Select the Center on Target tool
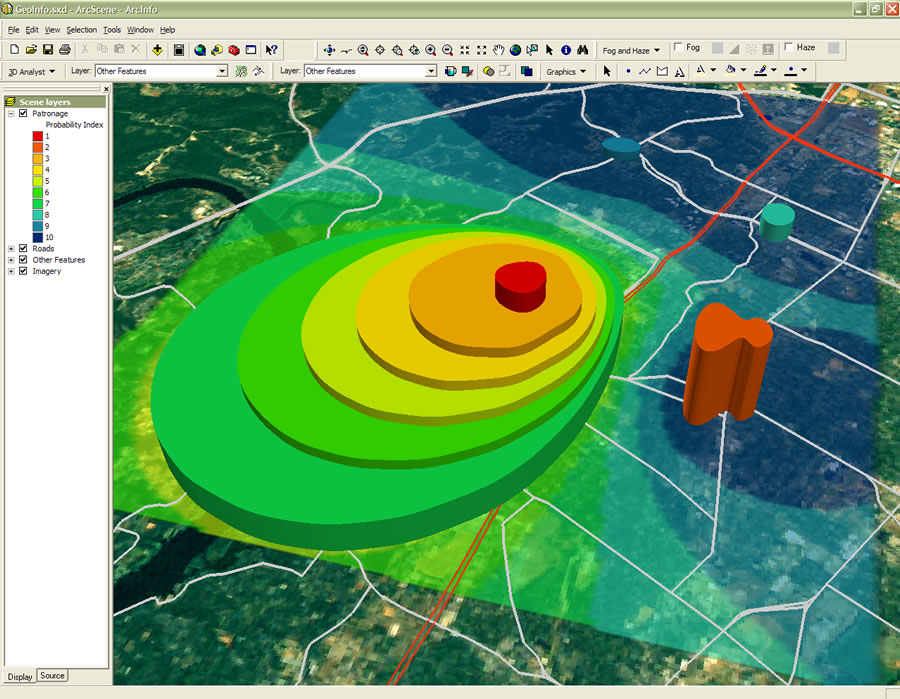This screenshot has width=900, height=699. click(380, 51)
